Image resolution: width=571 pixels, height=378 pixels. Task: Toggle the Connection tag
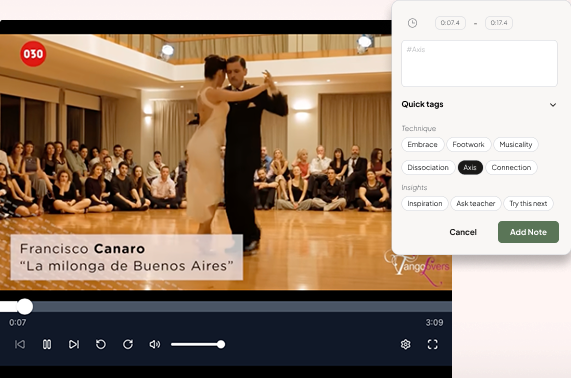[x=511, y=168]
